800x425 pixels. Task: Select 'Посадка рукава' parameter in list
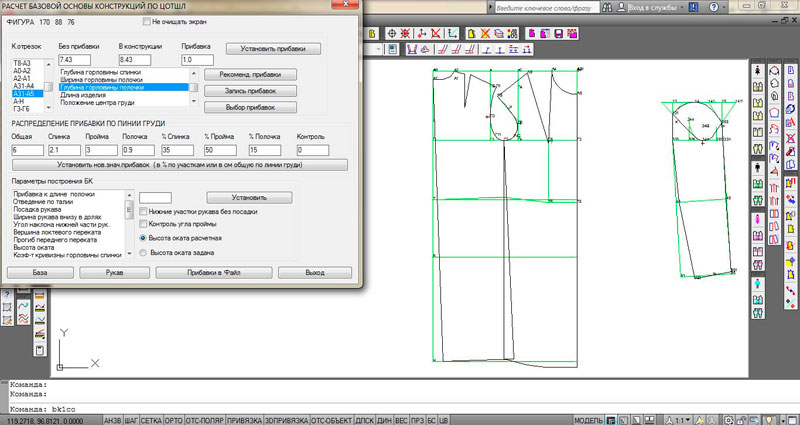tap(68, 209)
